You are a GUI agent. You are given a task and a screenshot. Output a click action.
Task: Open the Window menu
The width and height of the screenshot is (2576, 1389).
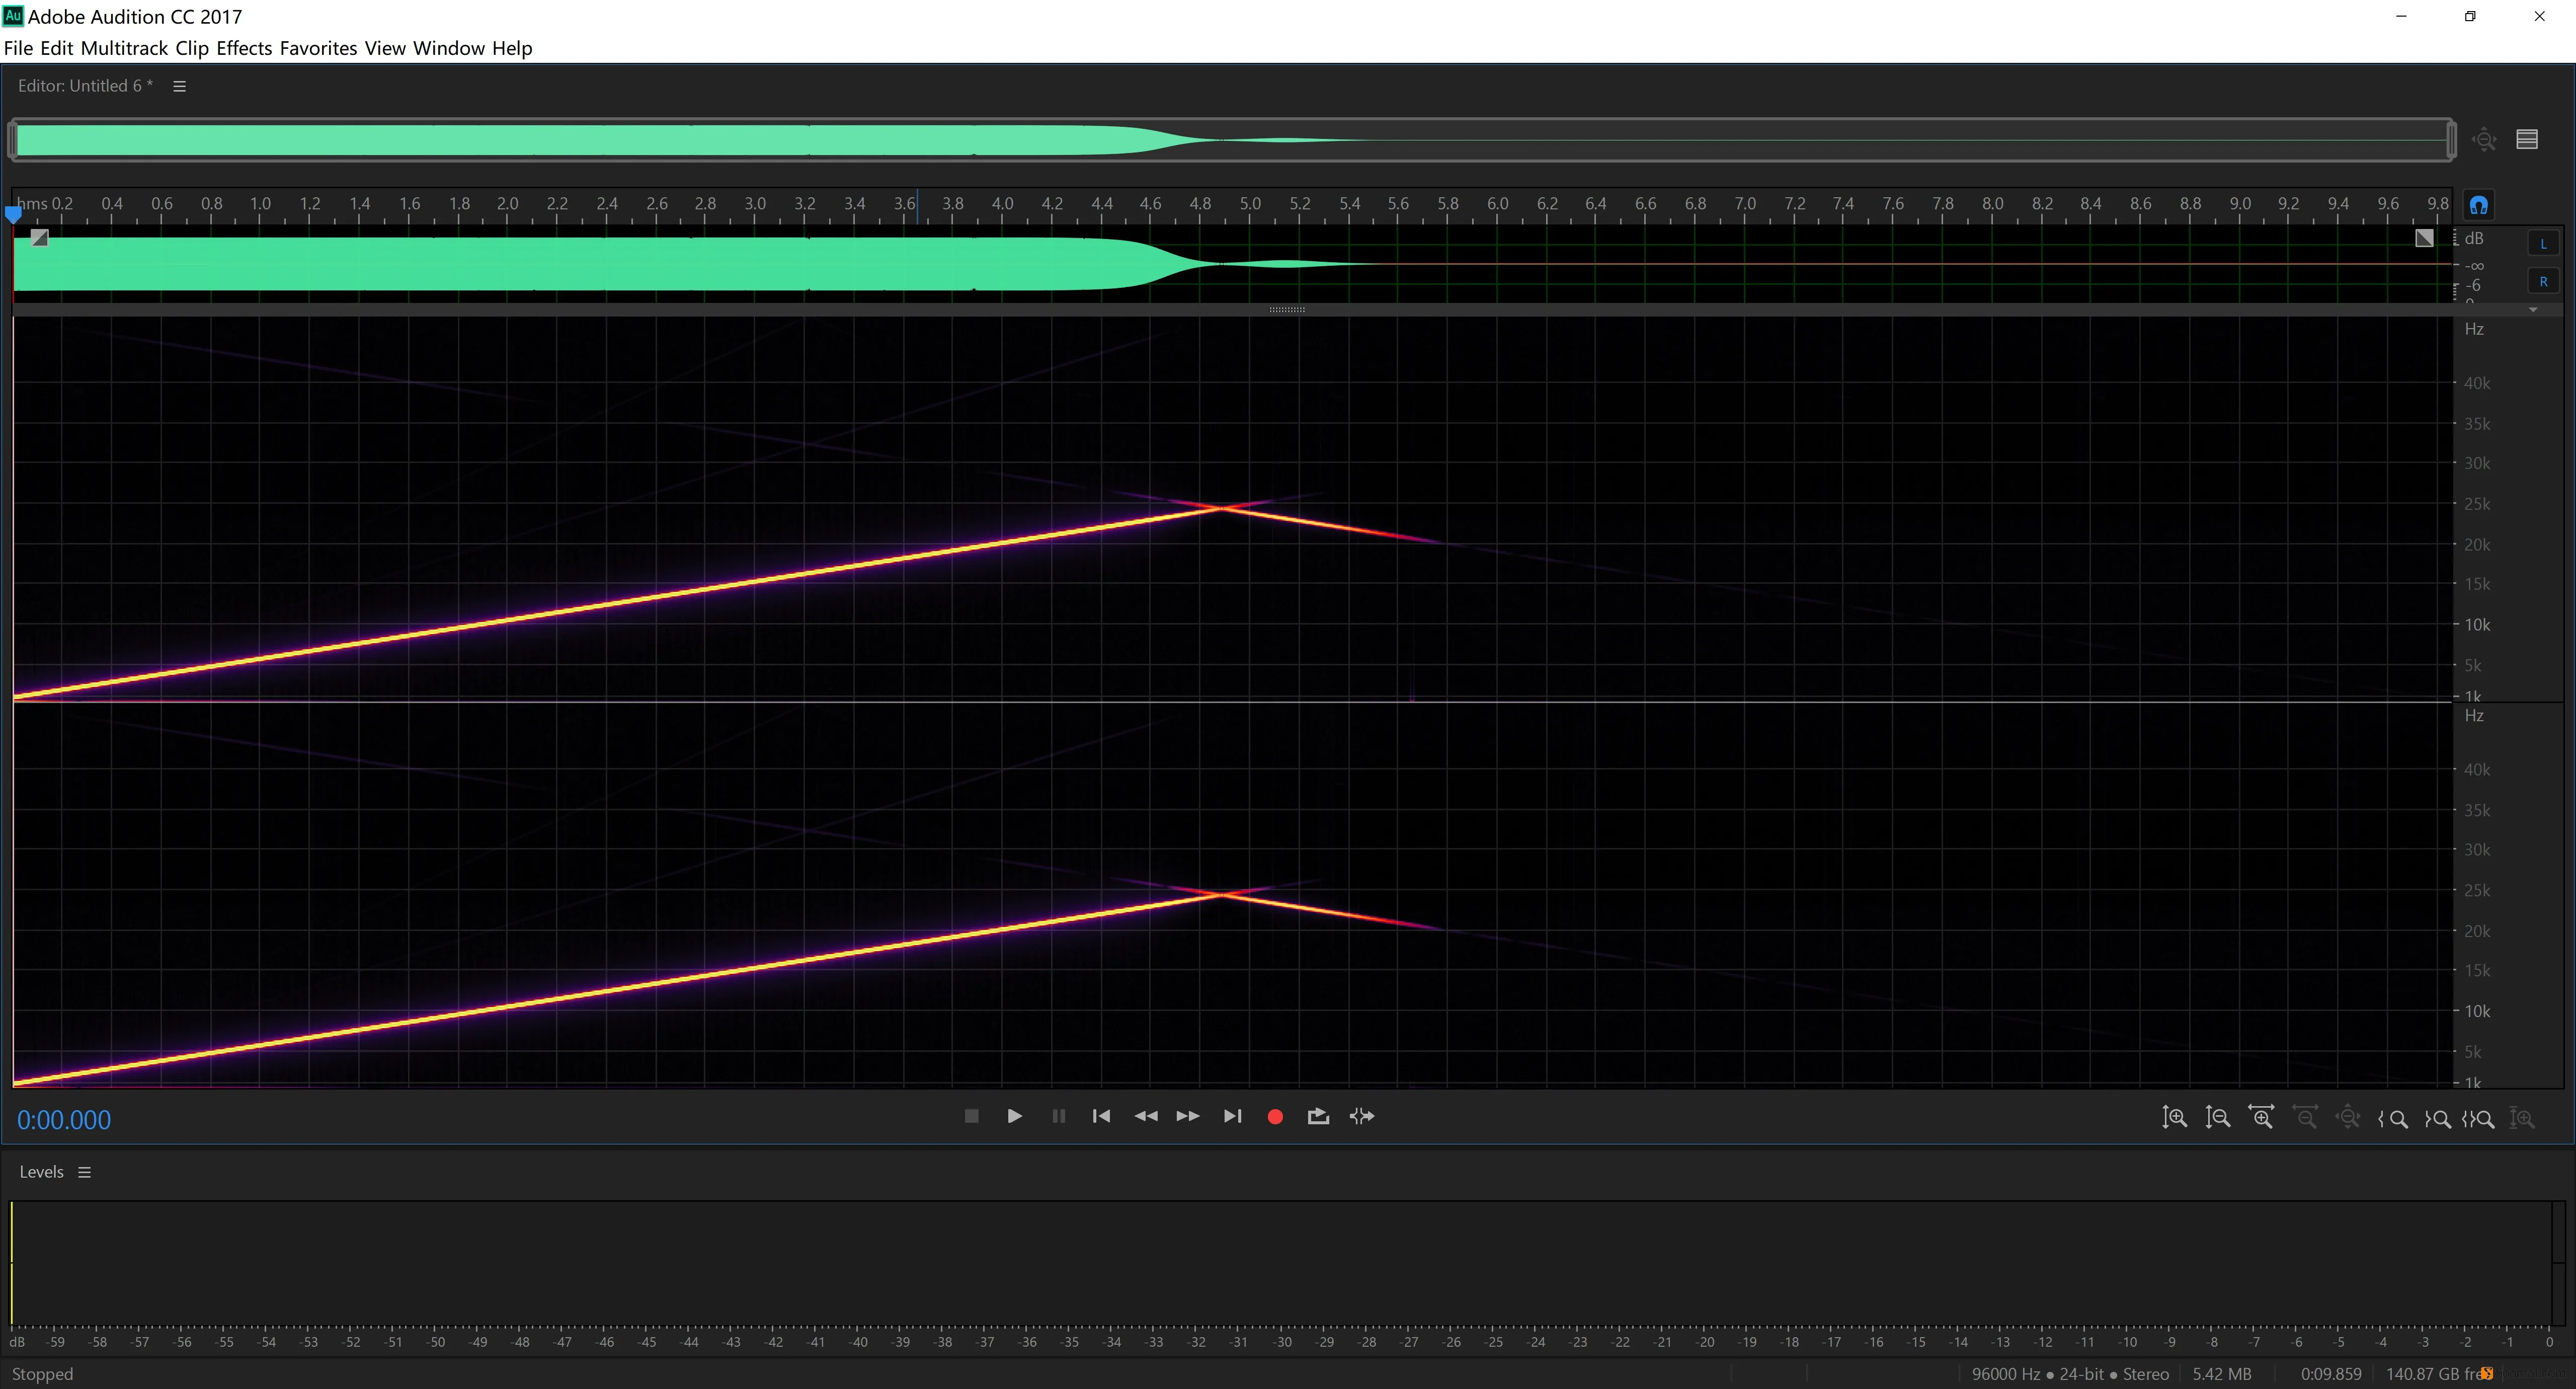[449, 48]
